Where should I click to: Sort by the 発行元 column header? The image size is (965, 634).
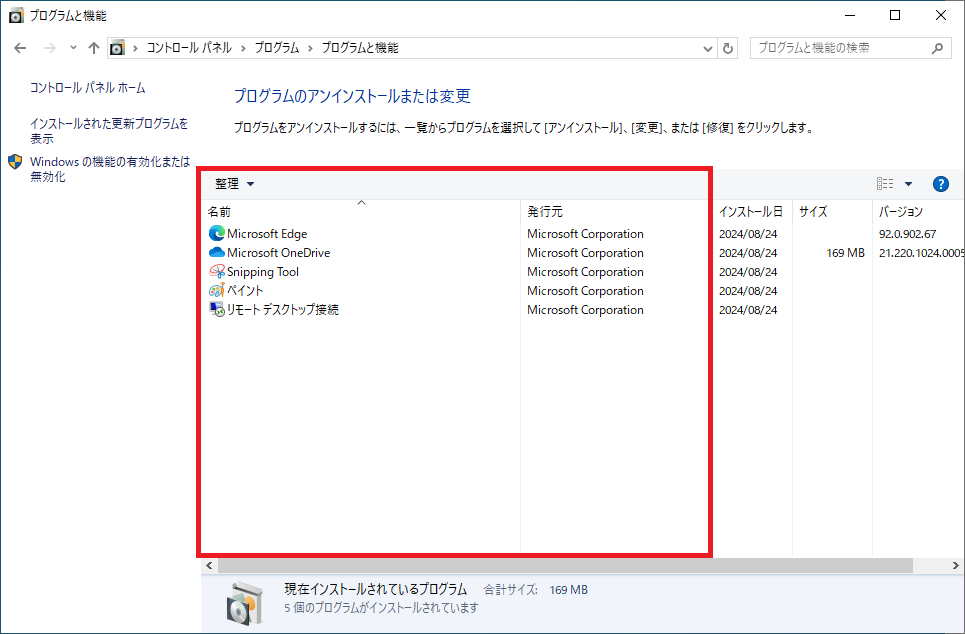coord(545,212)
